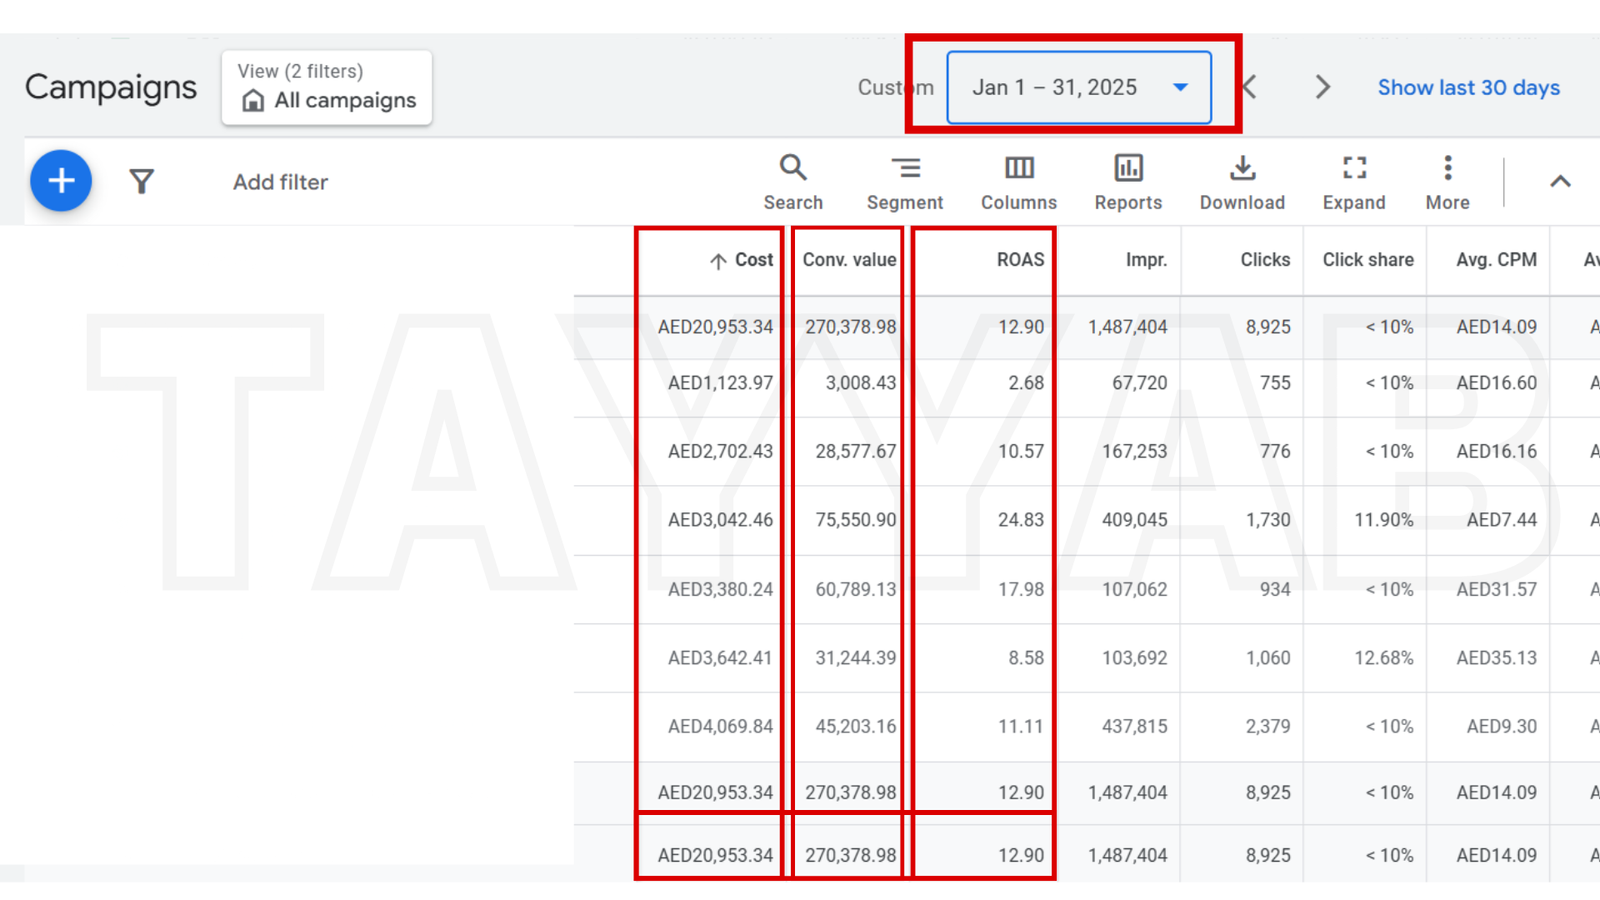Go to the previous date range

click(1250, 87)
